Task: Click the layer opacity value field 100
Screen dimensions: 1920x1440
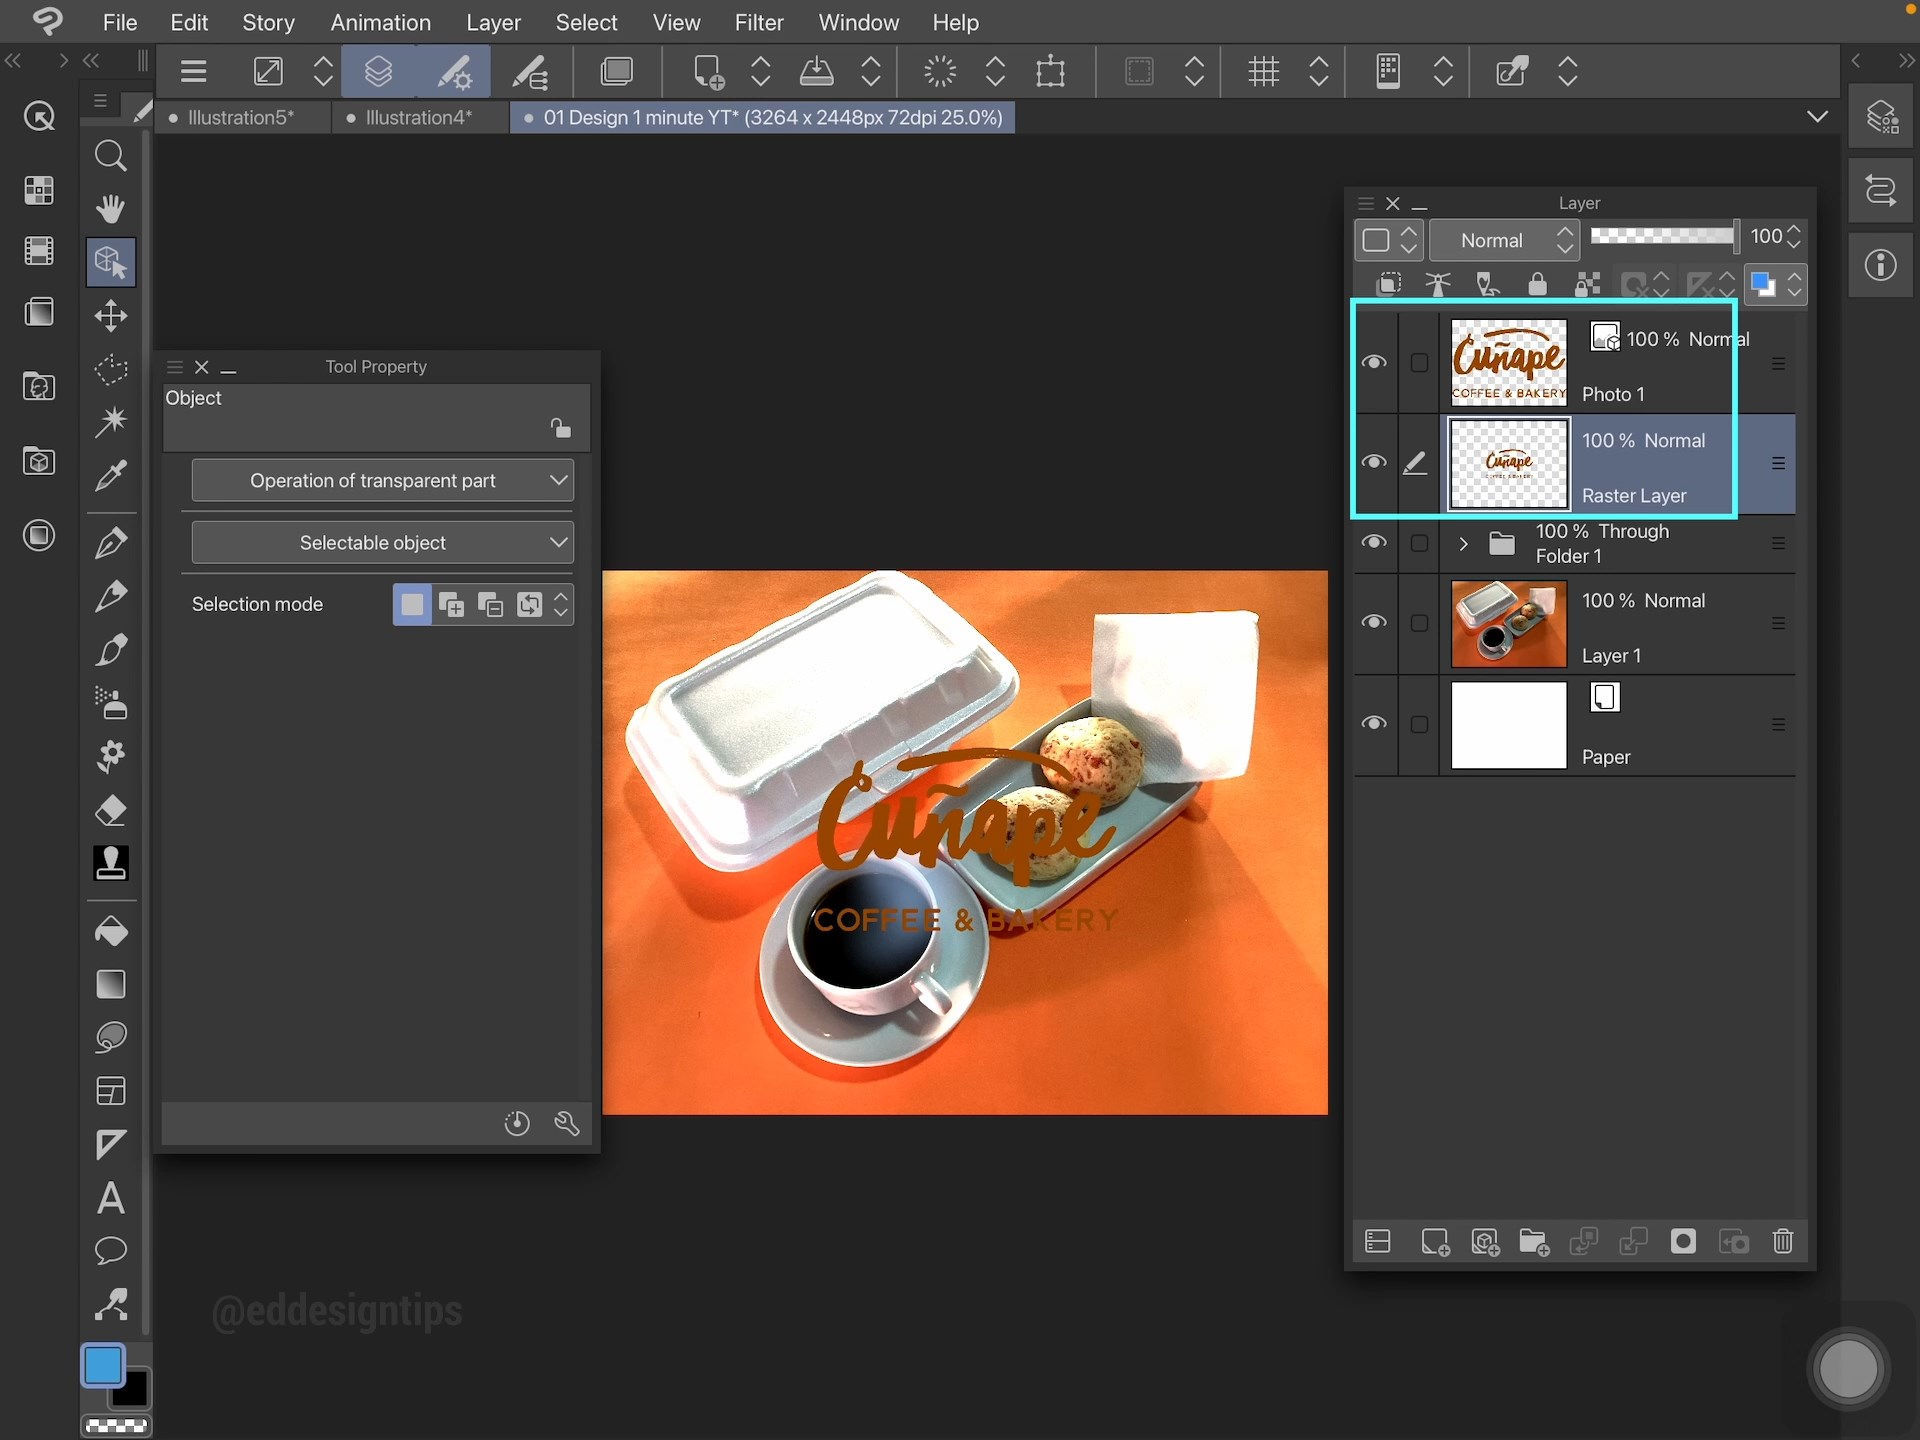Action: point(1765,236)
